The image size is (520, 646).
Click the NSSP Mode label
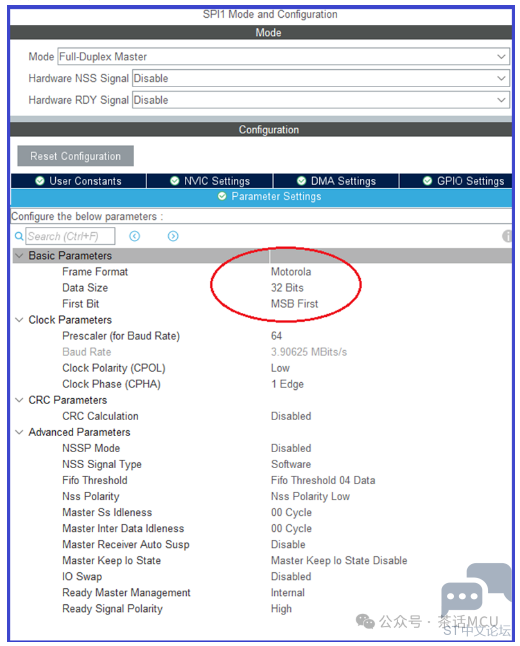(x=91, y=448)
